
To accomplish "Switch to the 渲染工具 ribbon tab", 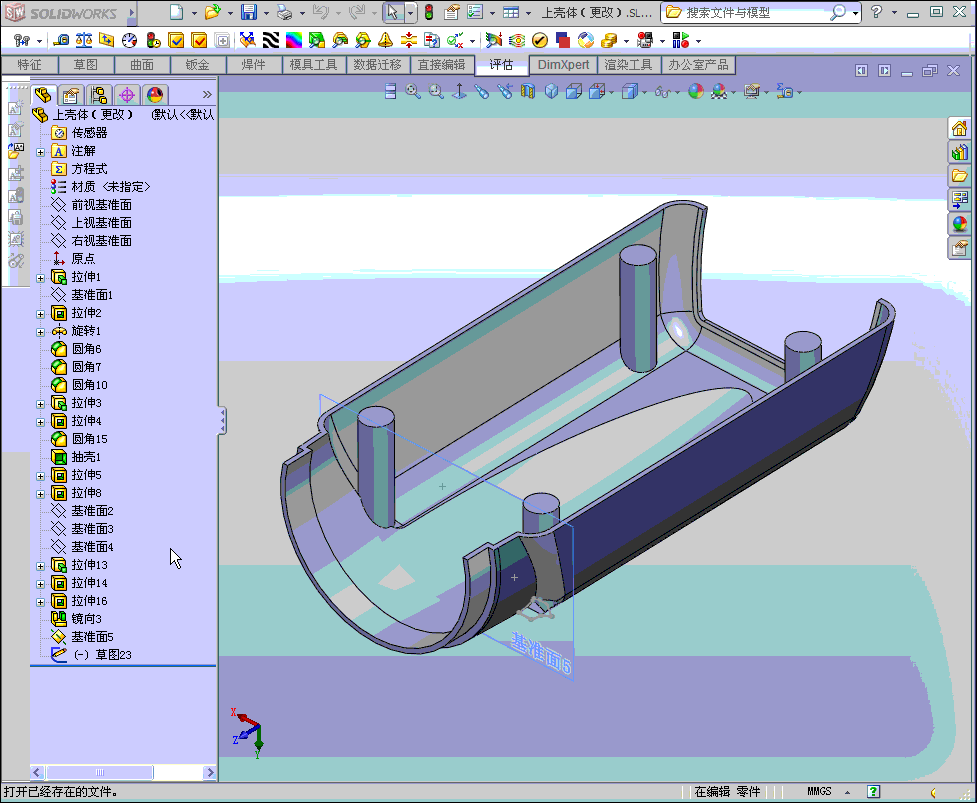I will (628, 65).
